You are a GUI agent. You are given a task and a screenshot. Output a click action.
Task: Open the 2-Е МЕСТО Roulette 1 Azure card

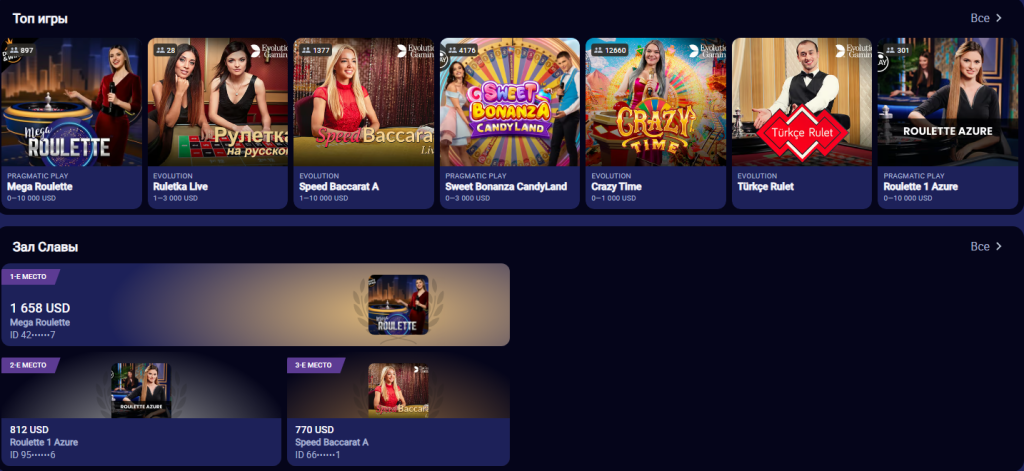coord(141,412)
